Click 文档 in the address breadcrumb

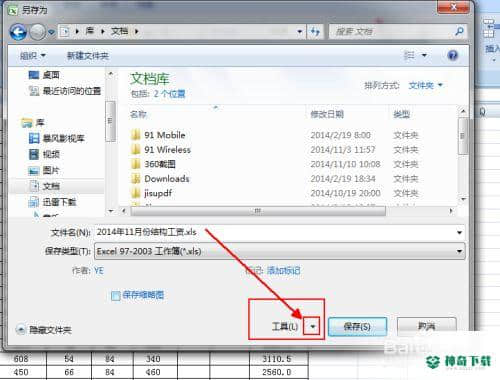(x=119, y=31)
